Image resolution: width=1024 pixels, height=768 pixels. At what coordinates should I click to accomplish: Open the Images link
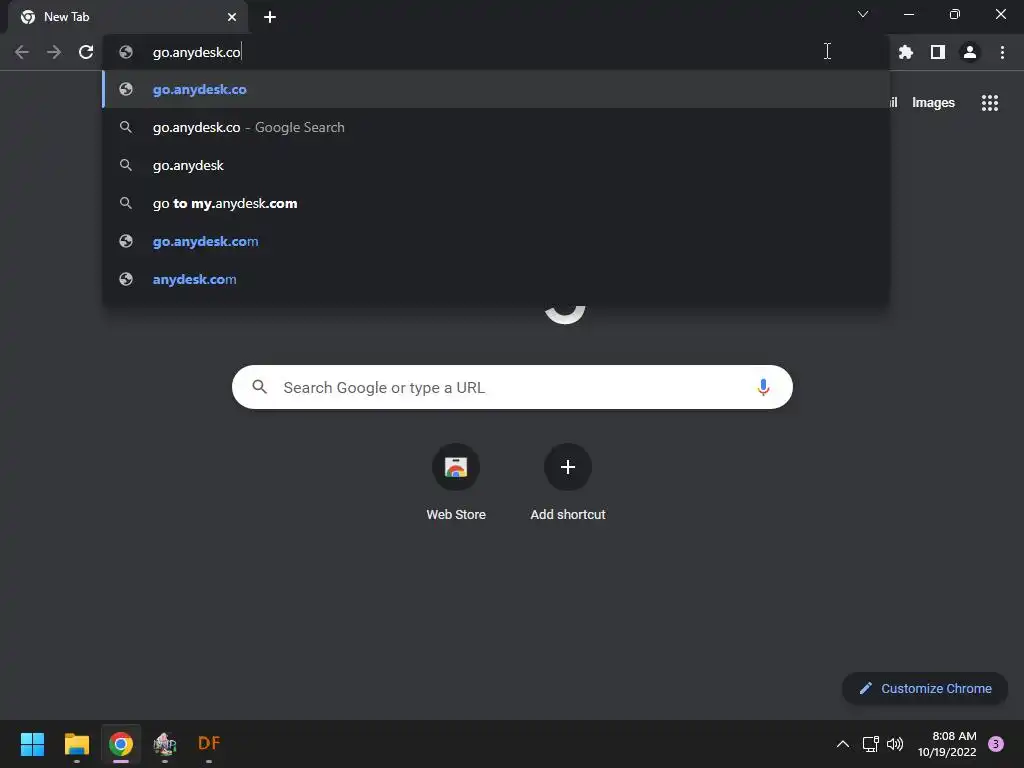[933, 103]
